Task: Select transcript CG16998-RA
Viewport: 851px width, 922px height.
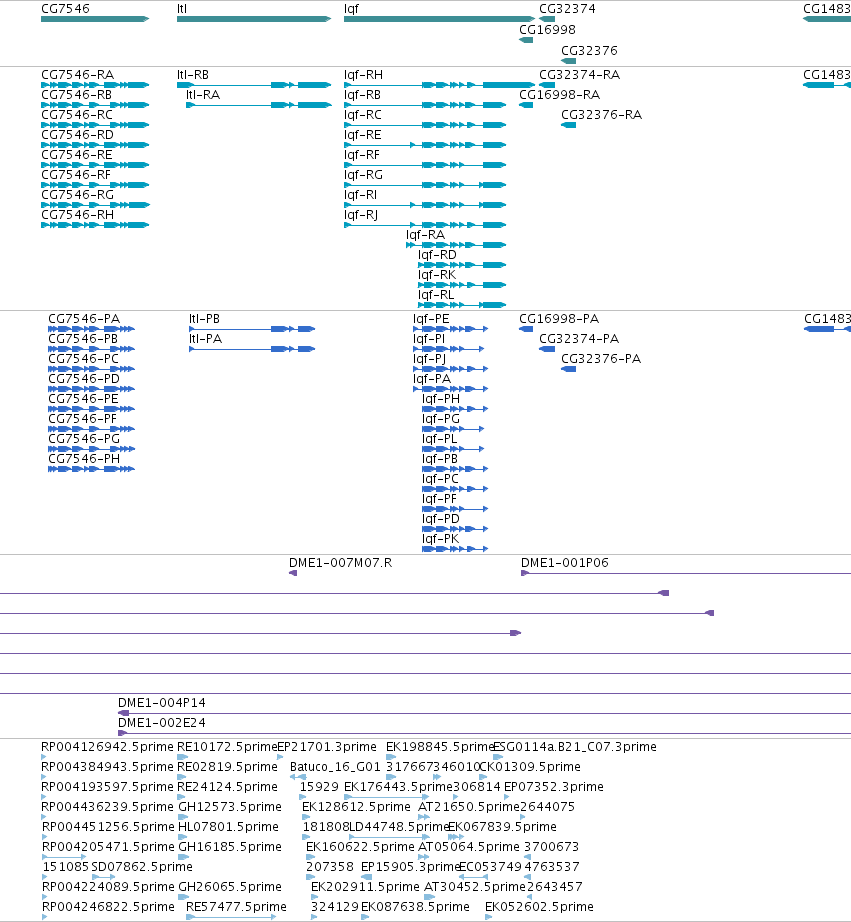Action: pyautogui.click(x=559, y=95)
